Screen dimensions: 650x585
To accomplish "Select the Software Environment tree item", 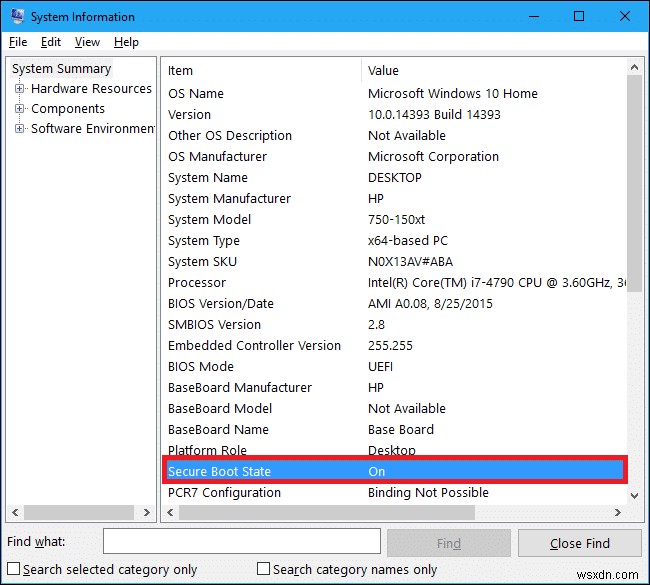I will pyautogui.click(x=93, y=129).
